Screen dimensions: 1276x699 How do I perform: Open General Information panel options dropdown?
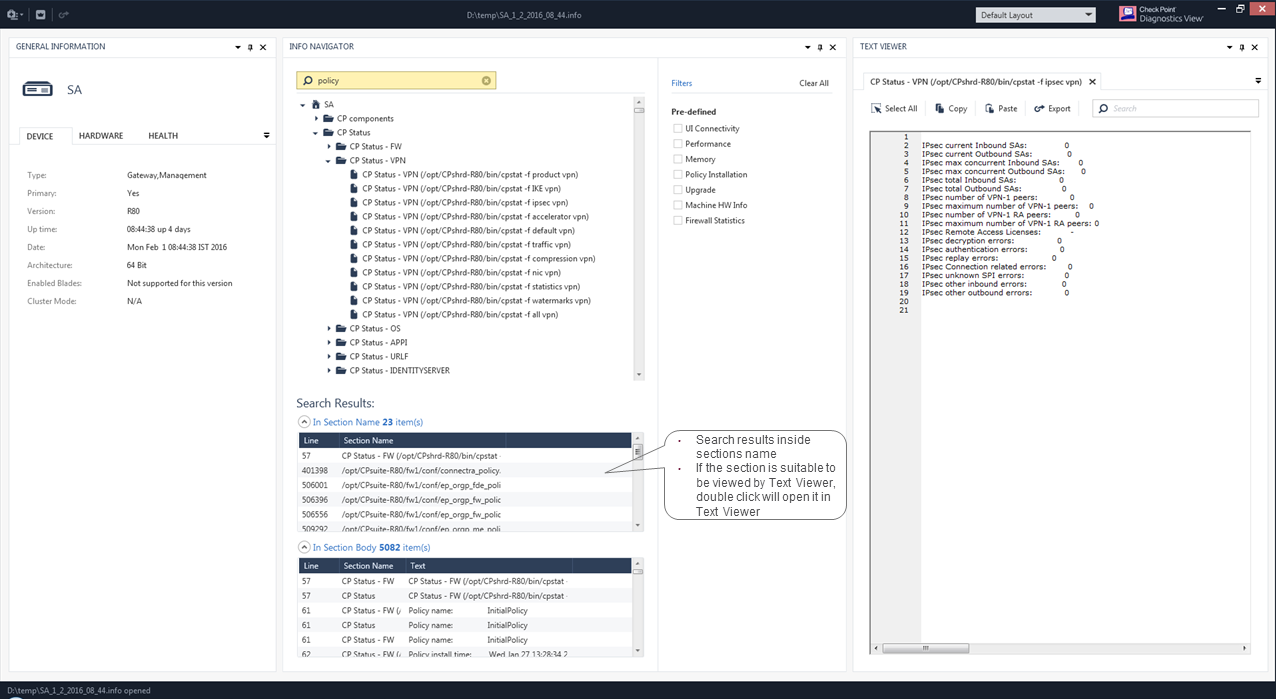(238, 47)
